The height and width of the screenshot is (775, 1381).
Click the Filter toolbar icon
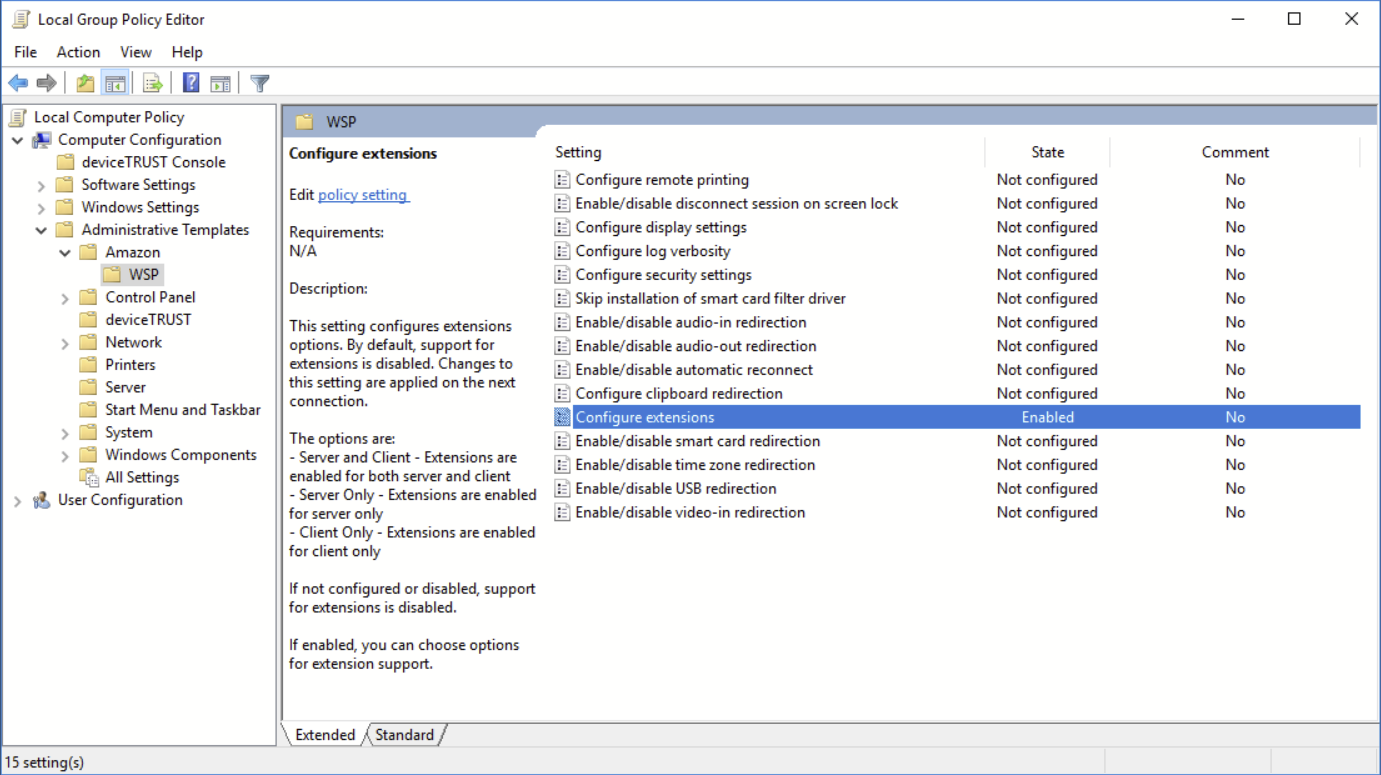point(259,82)
